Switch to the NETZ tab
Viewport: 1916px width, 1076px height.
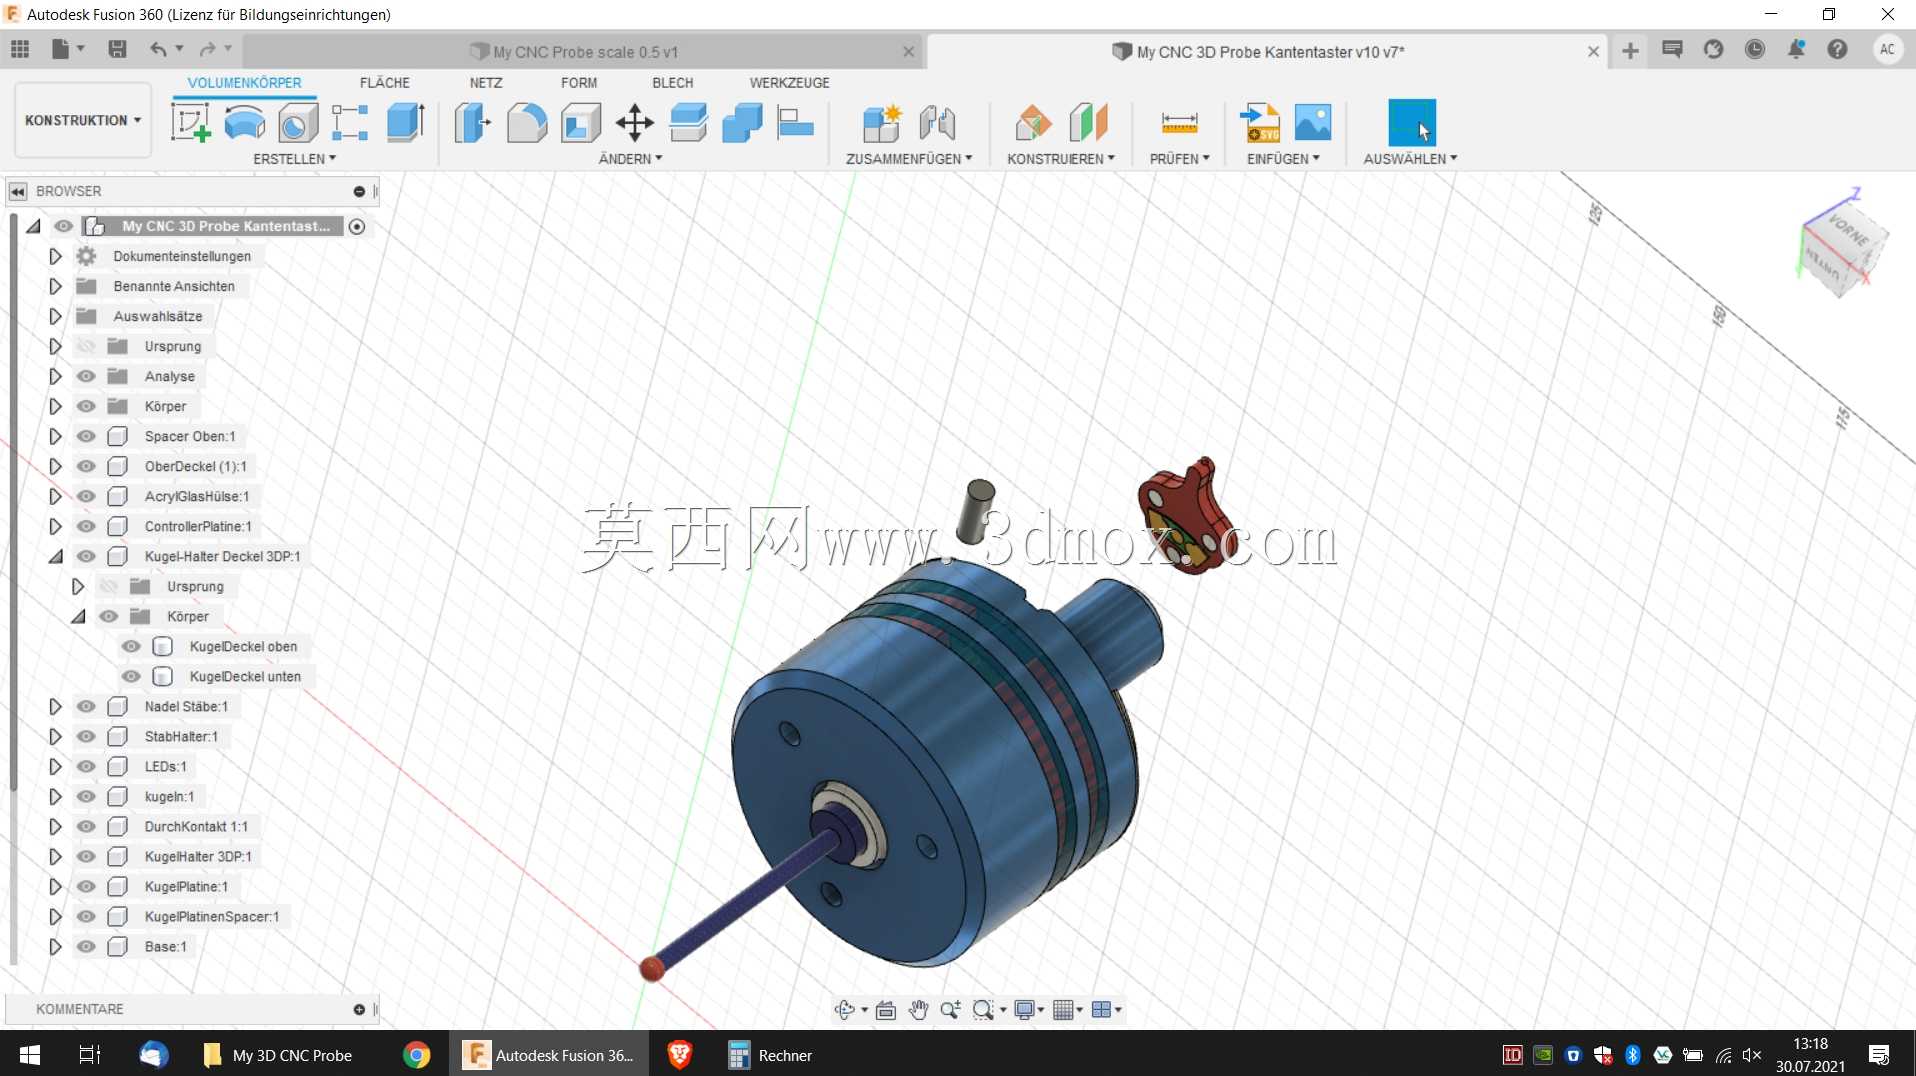(x=486, y=83)
